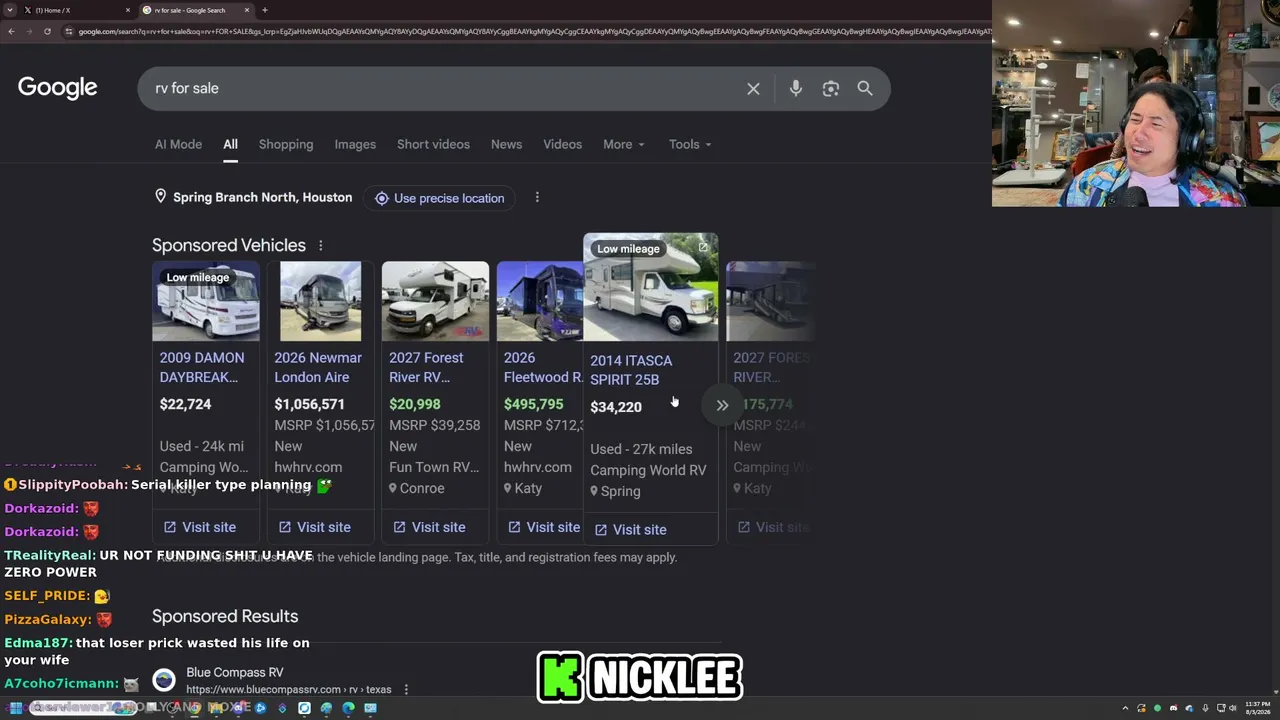Switch to News results tab
The height and width of the screenshot is (720, 1280).
[506, 144]
